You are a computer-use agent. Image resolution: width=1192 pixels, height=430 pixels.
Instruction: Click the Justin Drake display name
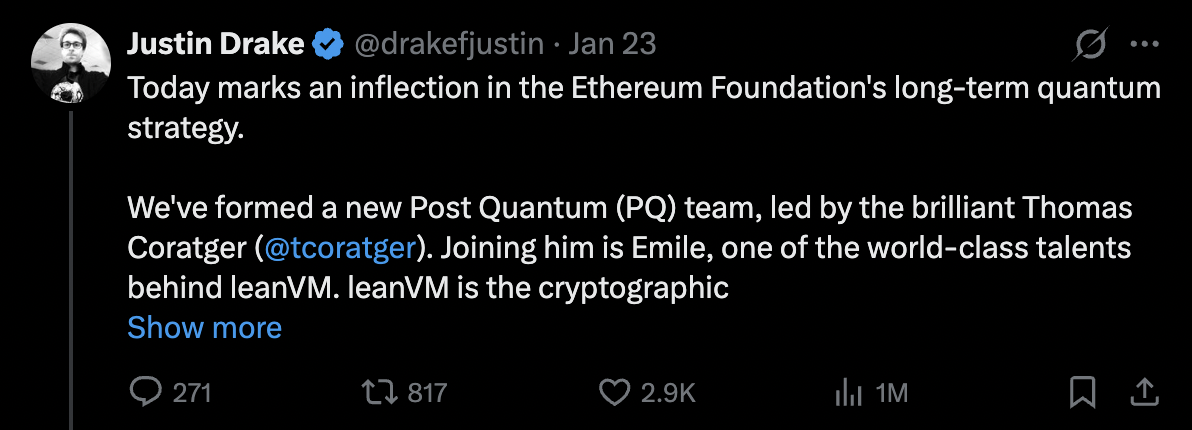coord(216,45)
